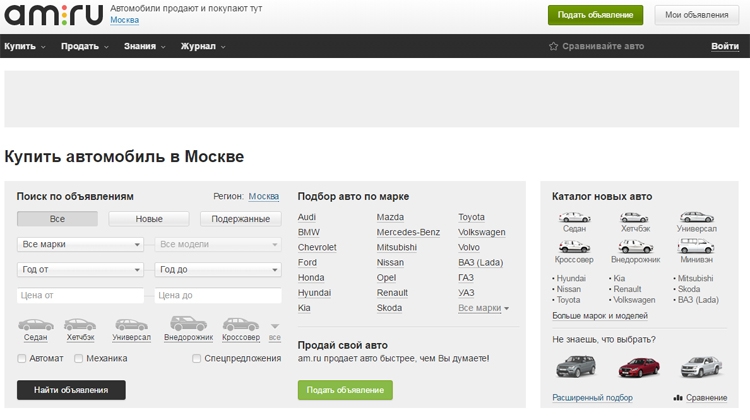Open the УАЗ brand link
Image resolution: width=750 pixels, height=420 pixels.
click(466, 293)
